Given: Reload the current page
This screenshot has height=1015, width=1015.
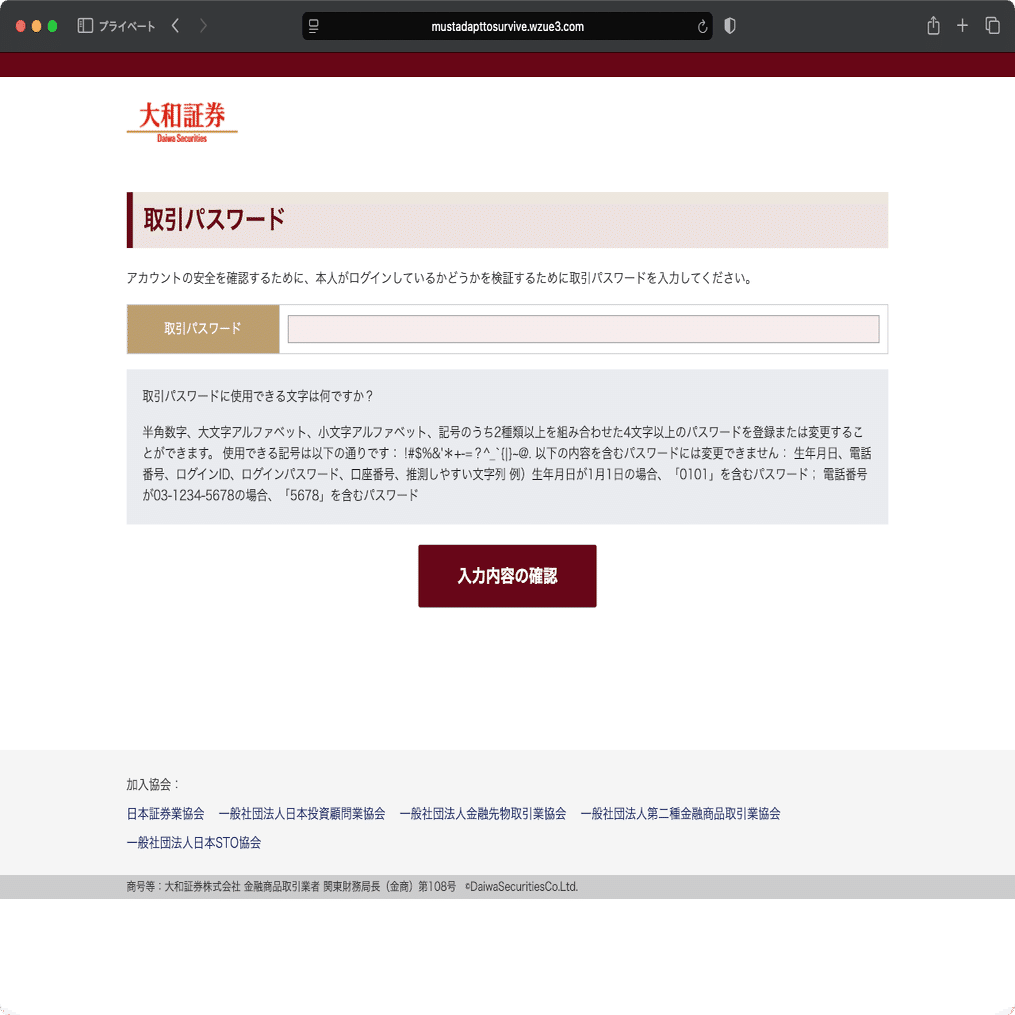Looking at the screenshot, I should (x=703, y=26).
